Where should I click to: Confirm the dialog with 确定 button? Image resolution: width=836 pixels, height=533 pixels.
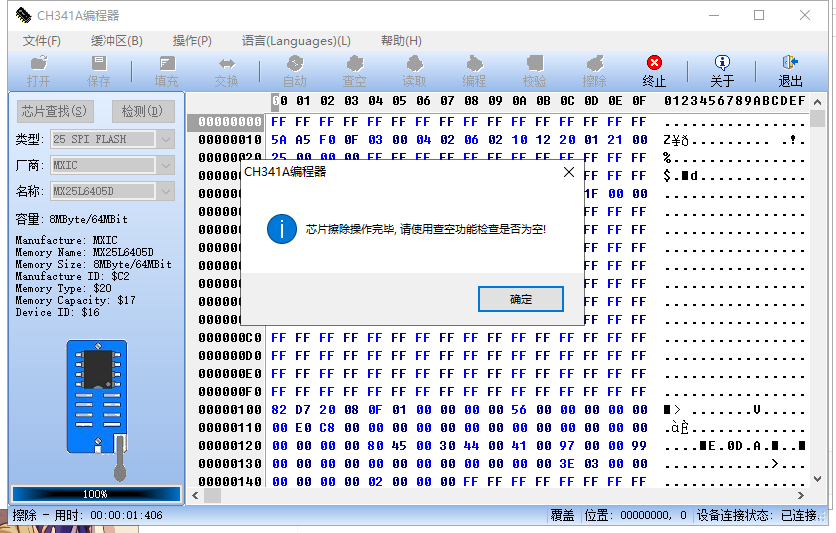tap(520, 299)
